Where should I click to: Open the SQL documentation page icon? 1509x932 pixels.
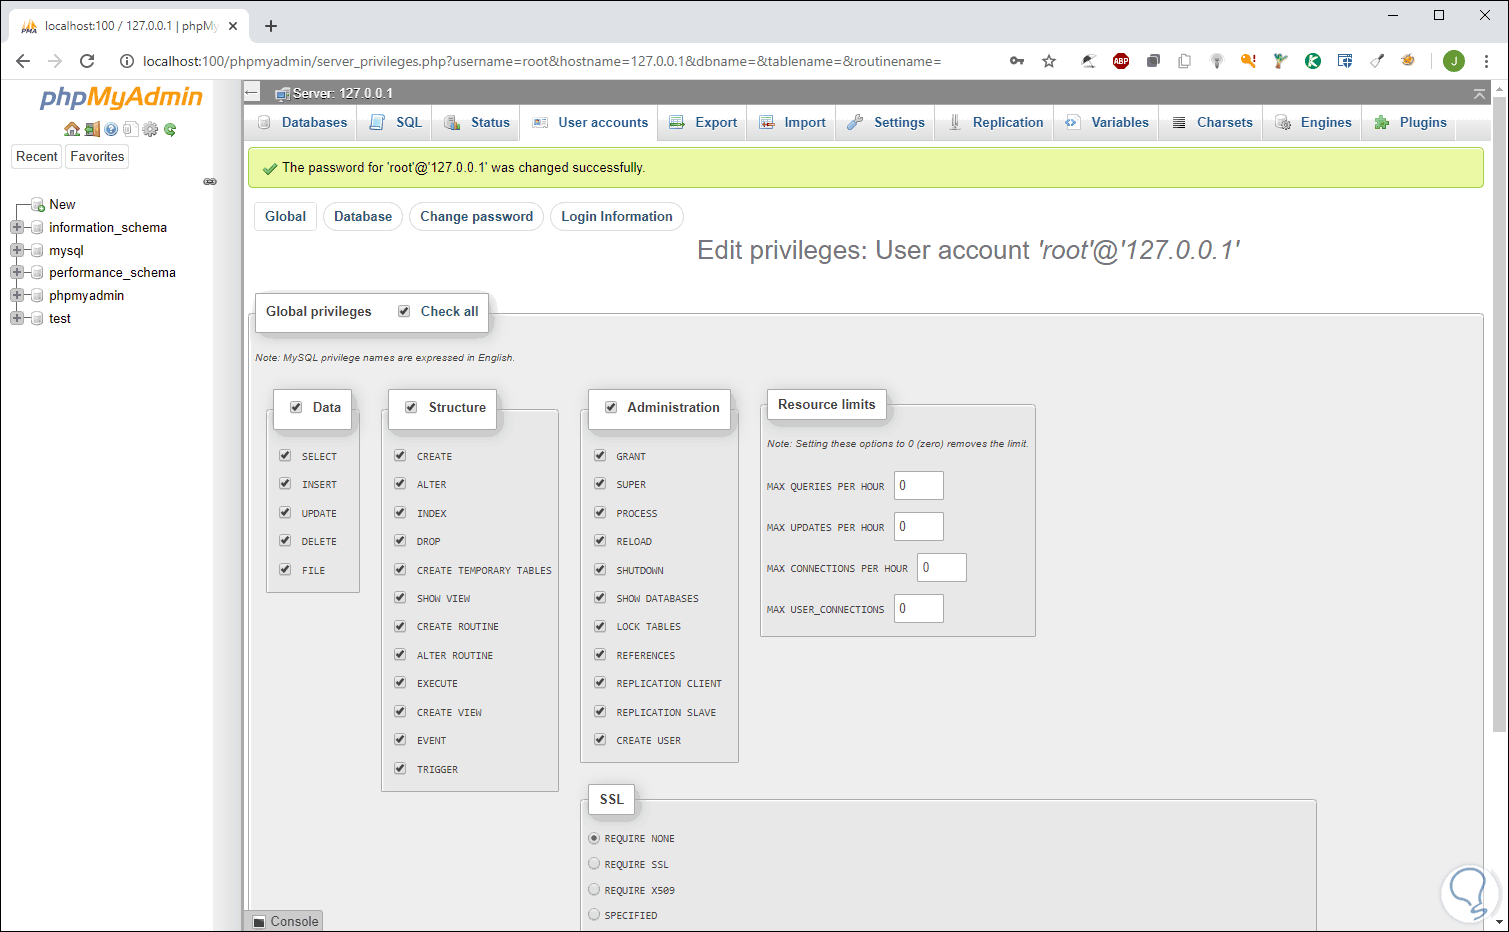pos(130,129)
